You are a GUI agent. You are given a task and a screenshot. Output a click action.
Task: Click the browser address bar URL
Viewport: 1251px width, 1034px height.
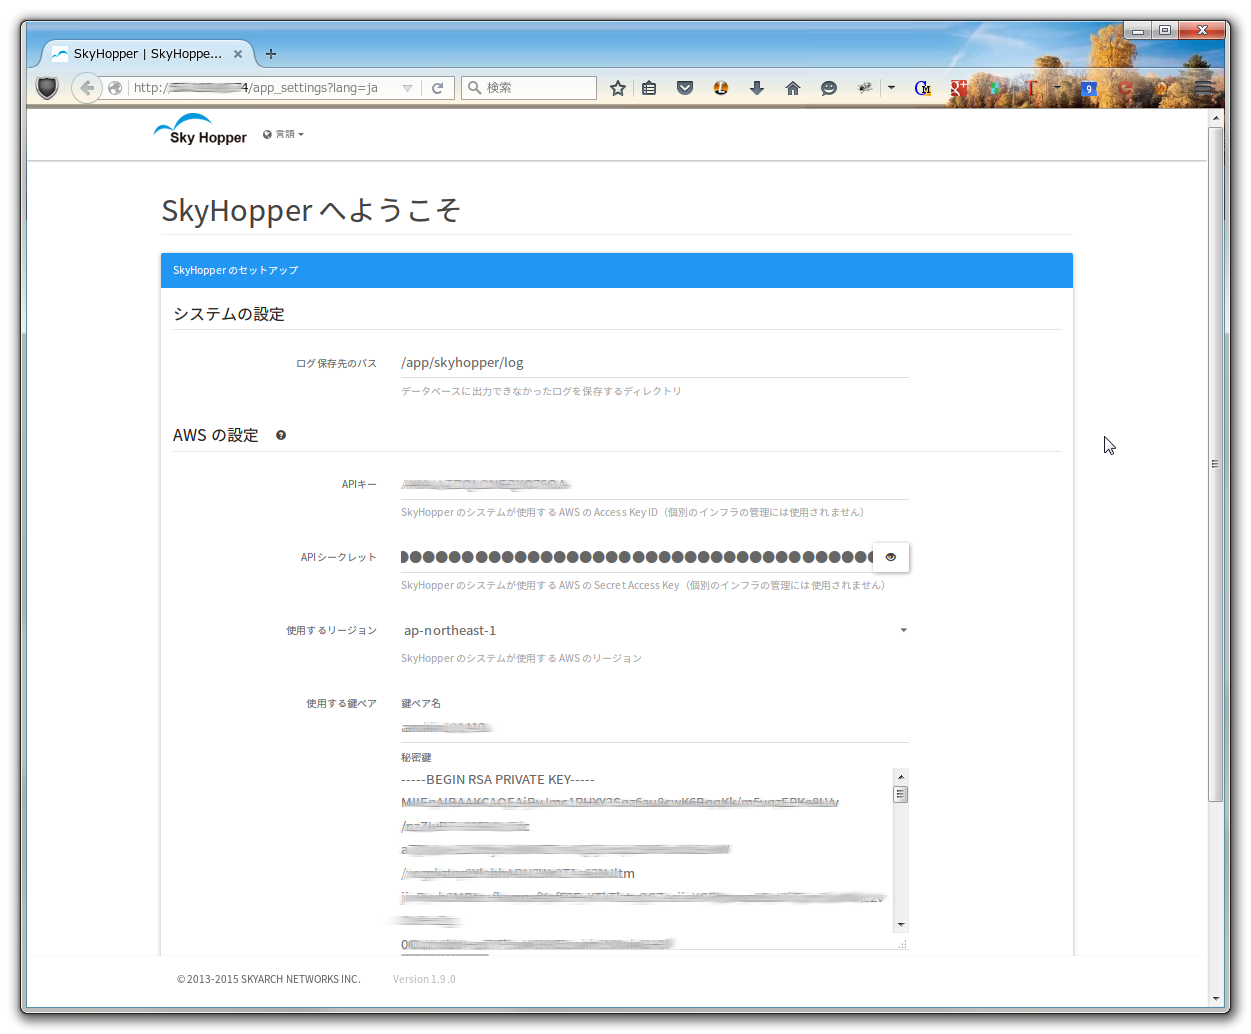click(256, 88)
